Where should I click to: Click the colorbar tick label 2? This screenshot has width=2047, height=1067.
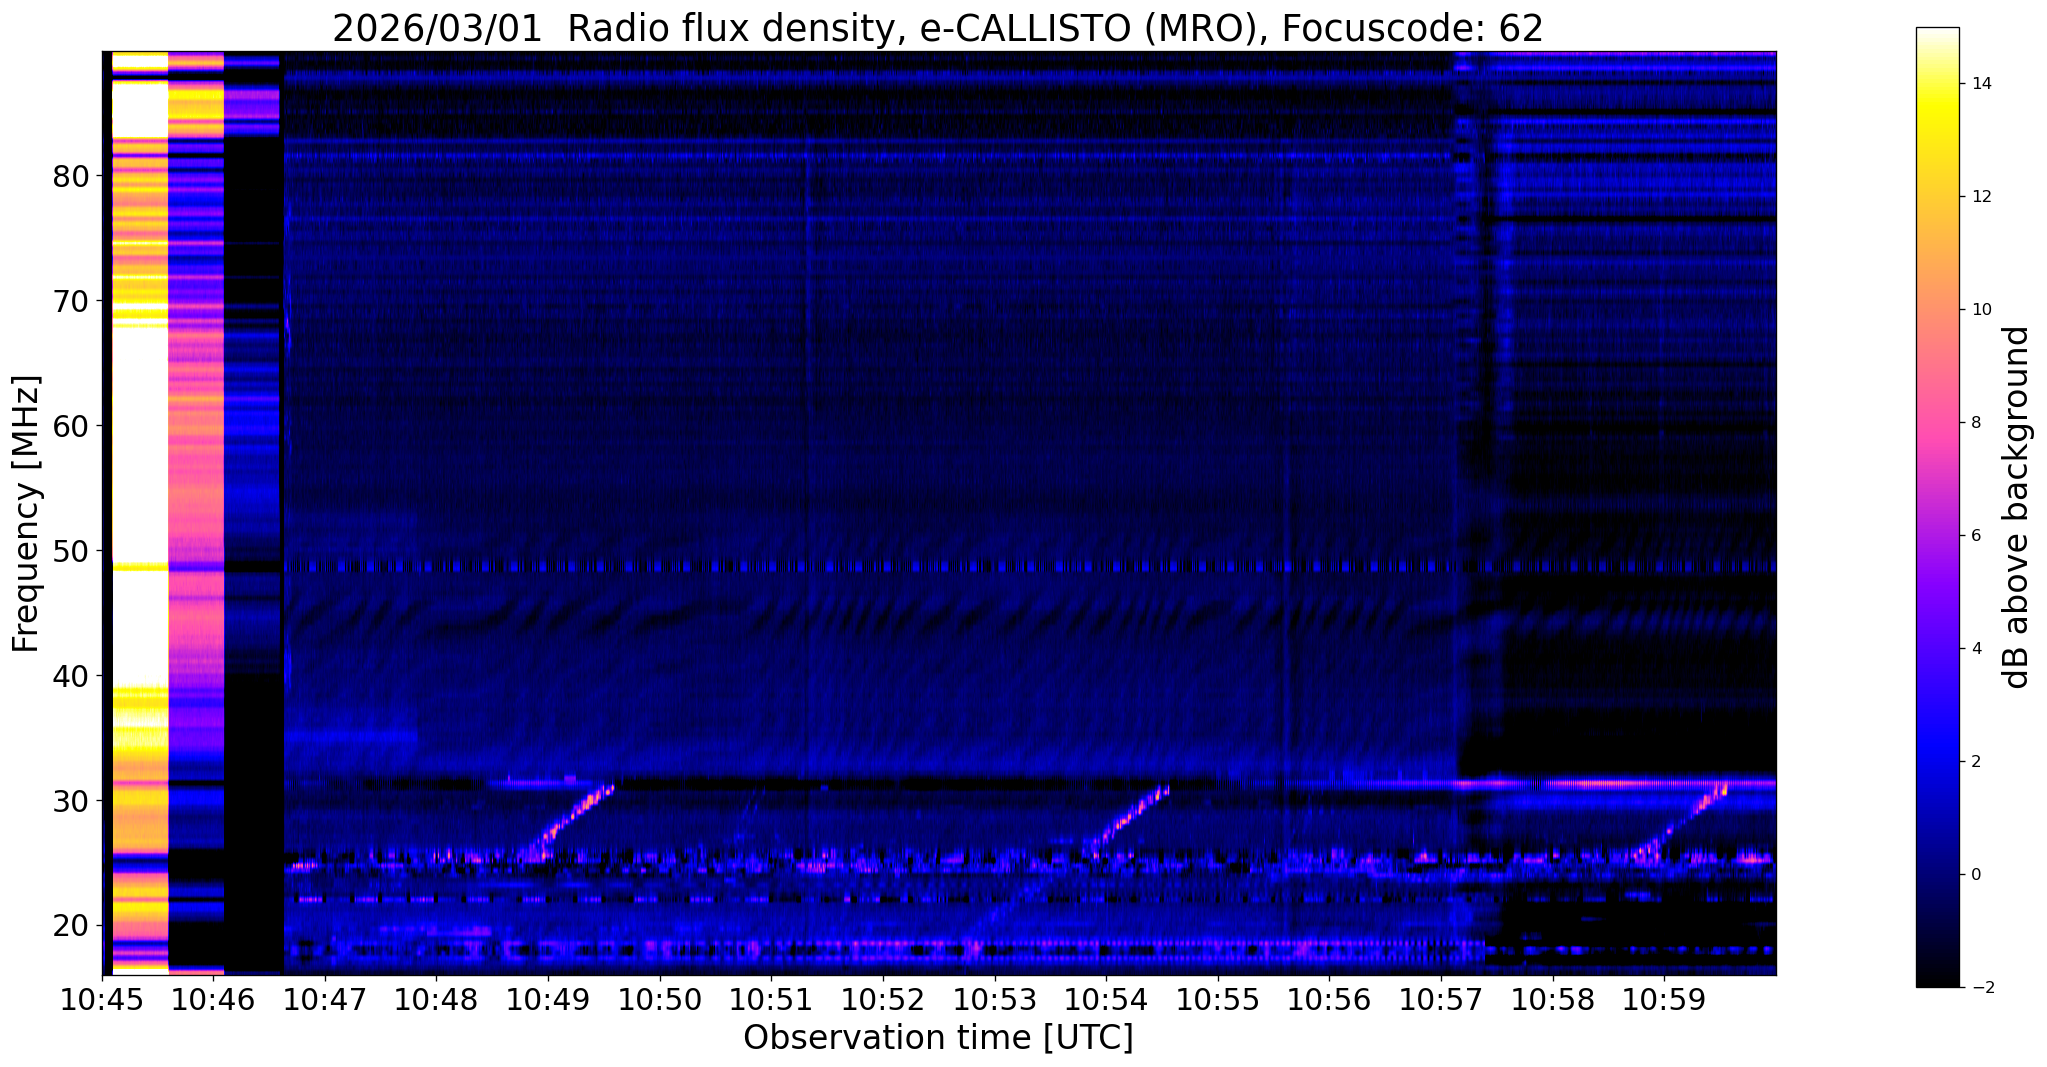[1976, 762]
